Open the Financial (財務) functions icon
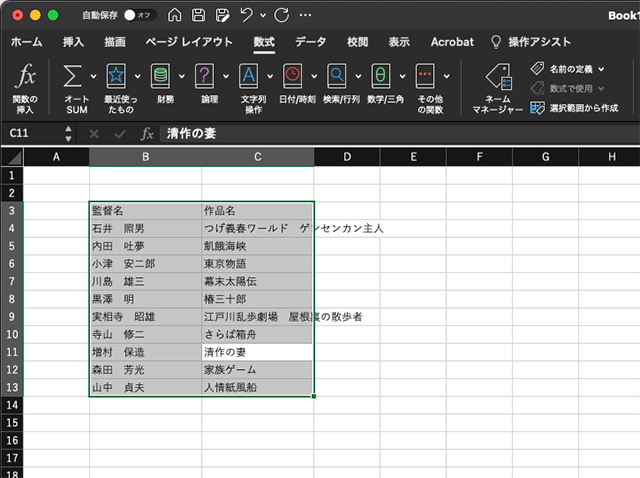The image size is (640, 478). (x=160, y=76)
